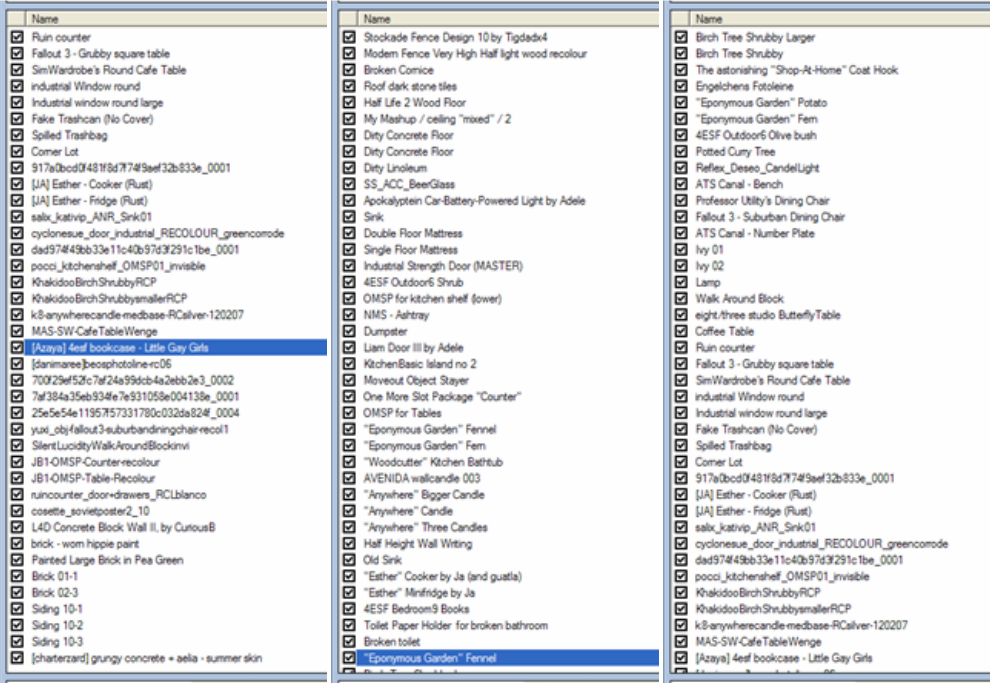This screenshot has height=683, width=990.
Task: Select eight/three studio ButterflyTable entry
Action: click(768, 315)
